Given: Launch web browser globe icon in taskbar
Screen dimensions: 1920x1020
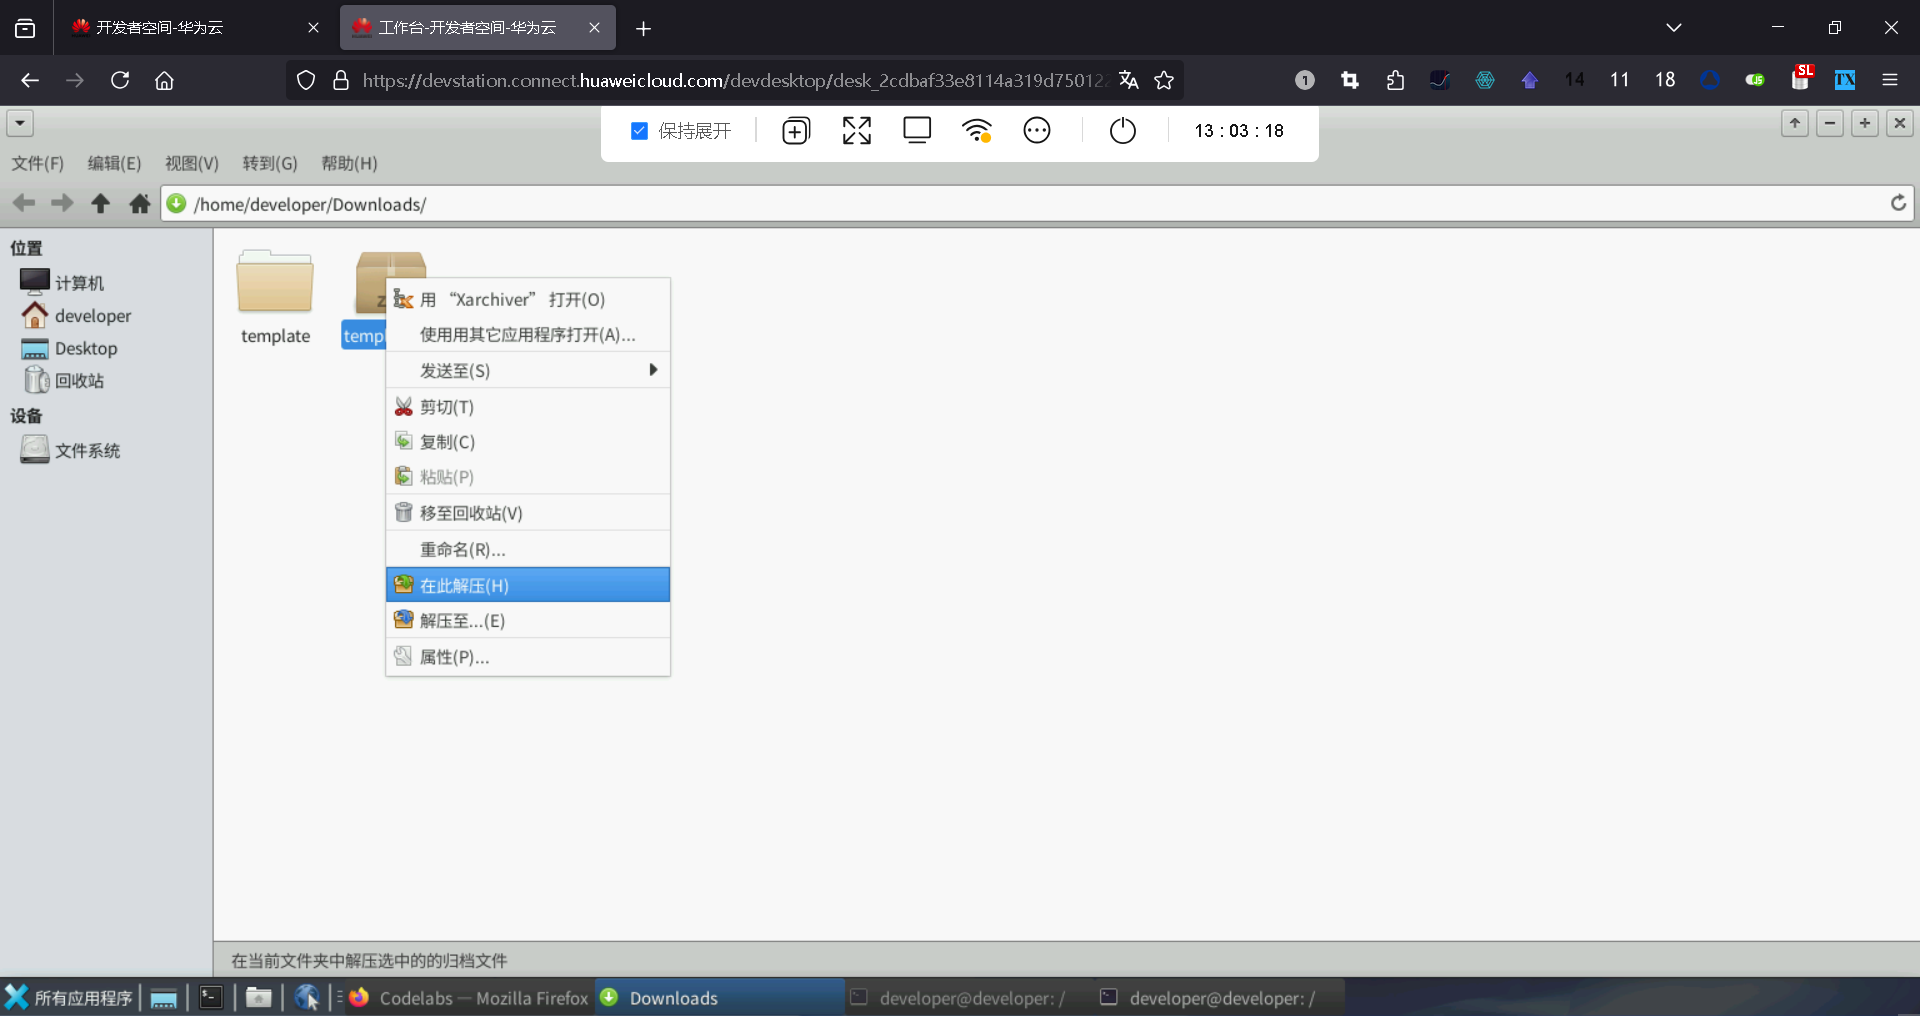Looking at the screenshot, I should click(x=307, y=998).
